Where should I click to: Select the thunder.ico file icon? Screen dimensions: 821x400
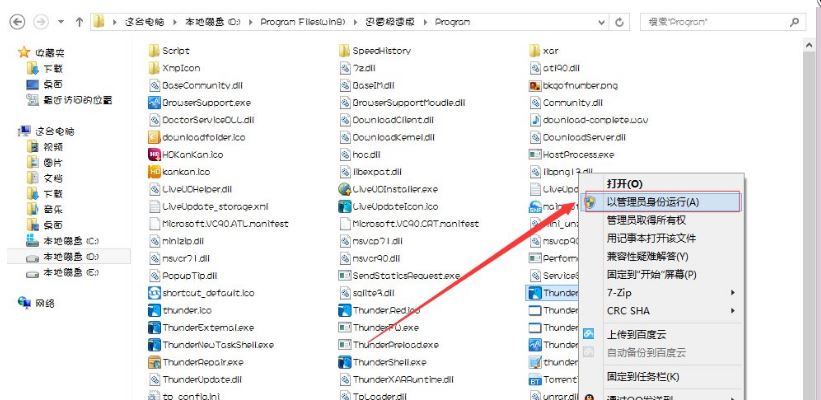[x=154, y=310]
